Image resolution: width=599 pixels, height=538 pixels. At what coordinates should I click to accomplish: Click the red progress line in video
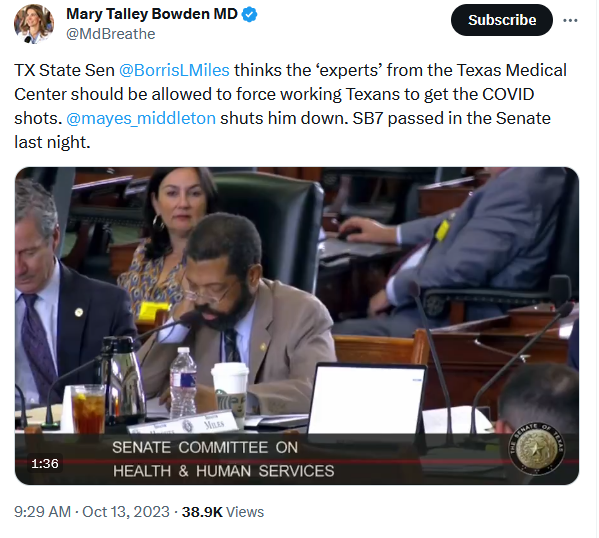[x=297, y=462]
